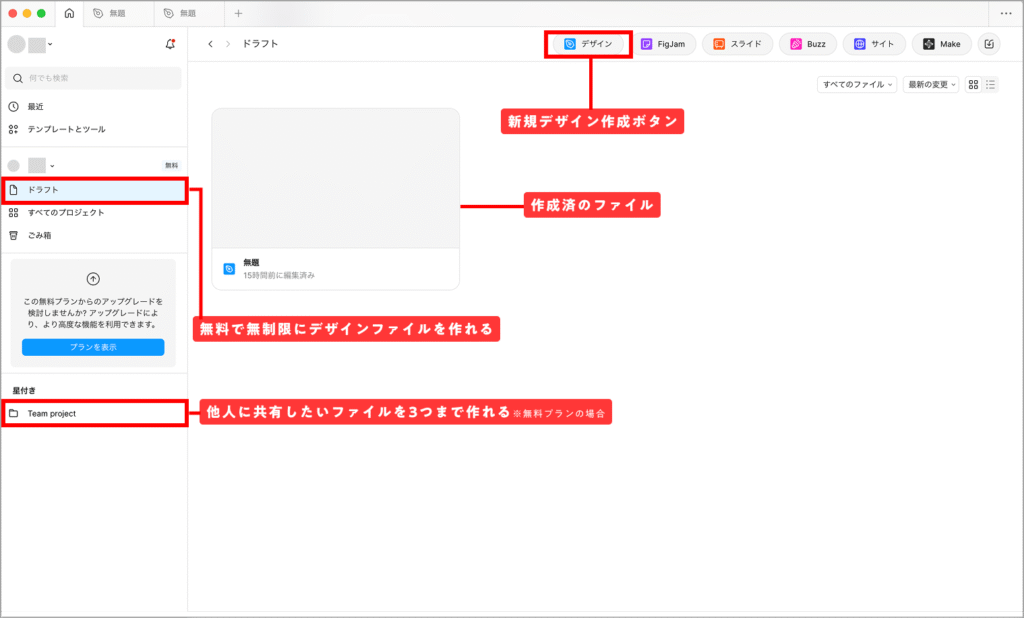Click the 何でも検索 search field
The height and width of the screenshot is (618, 1024).
click(x=93, y=78)
